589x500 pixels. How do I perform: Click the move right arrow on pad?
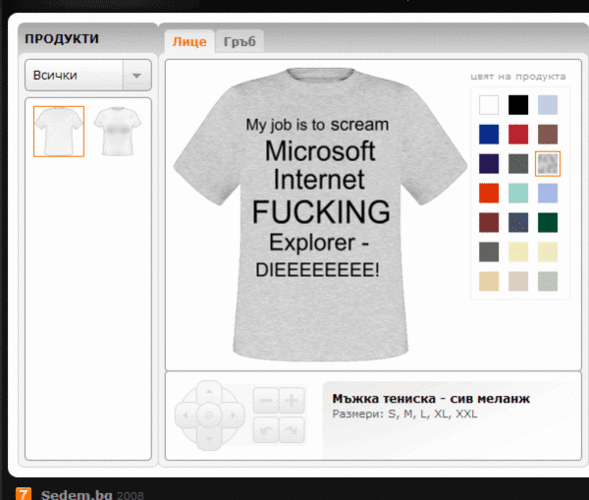(x=233, y=415)
